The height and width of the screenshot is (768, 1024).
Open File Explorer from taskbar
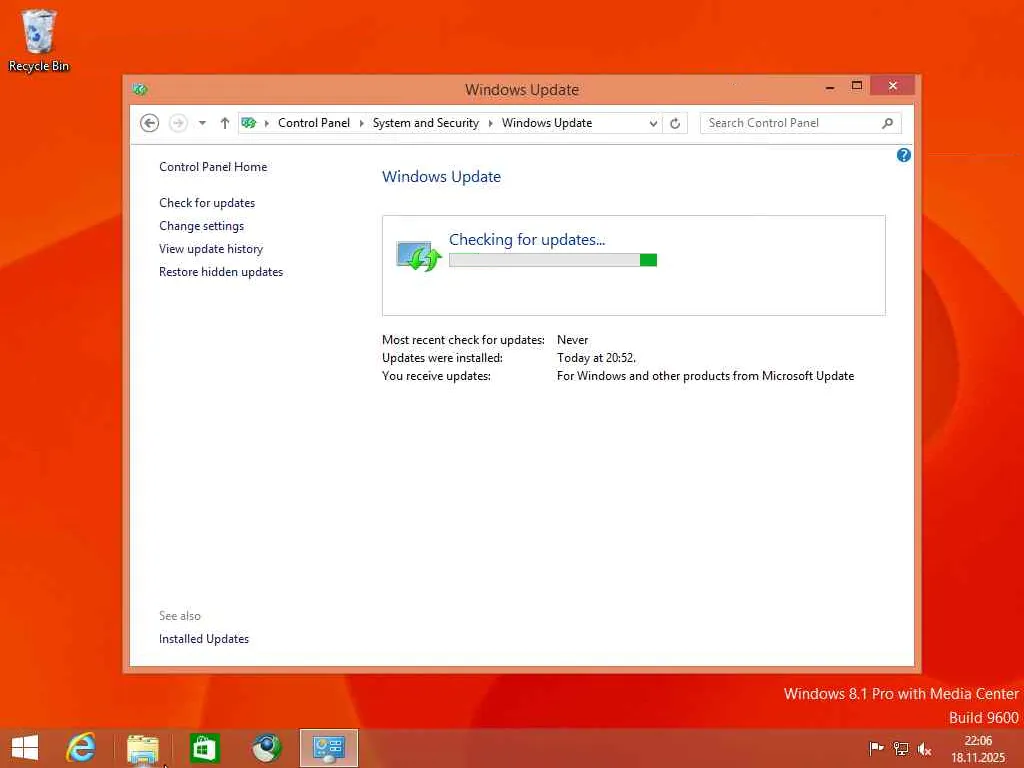click(x=143, y=748)
